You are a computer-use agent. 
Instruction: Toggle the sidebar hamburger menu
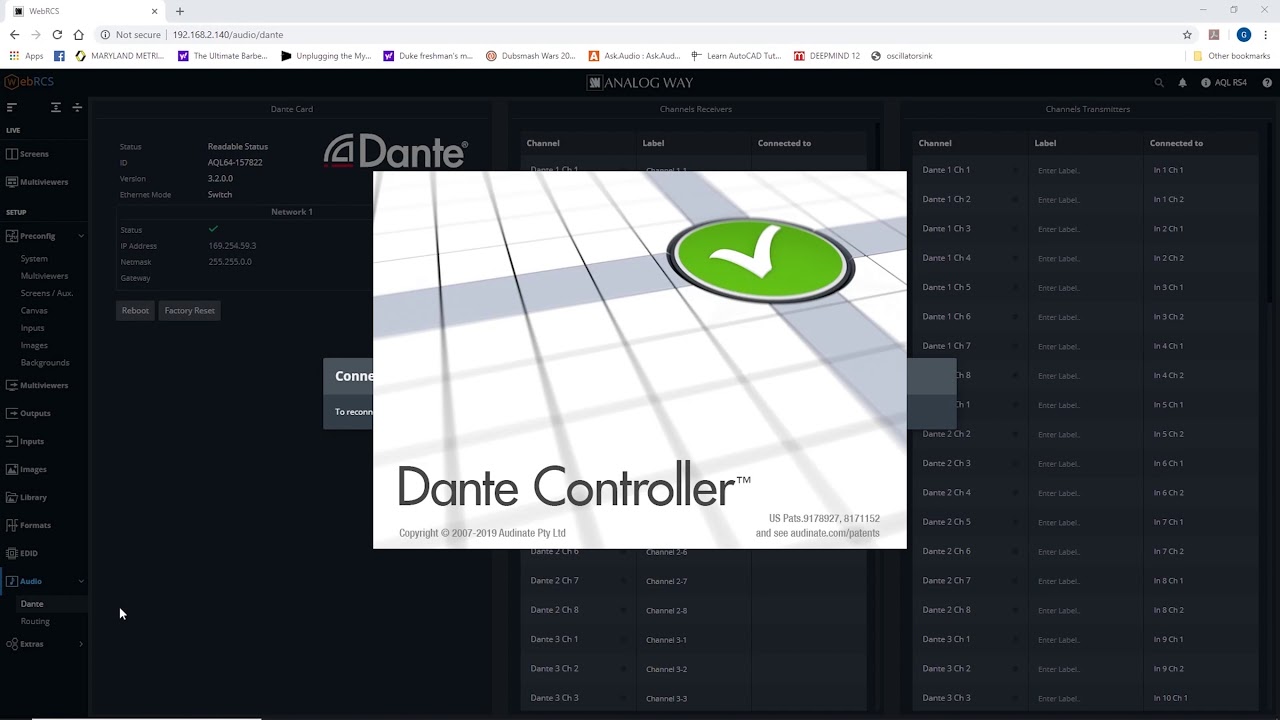pyautogui.click(x=12, y=107)
